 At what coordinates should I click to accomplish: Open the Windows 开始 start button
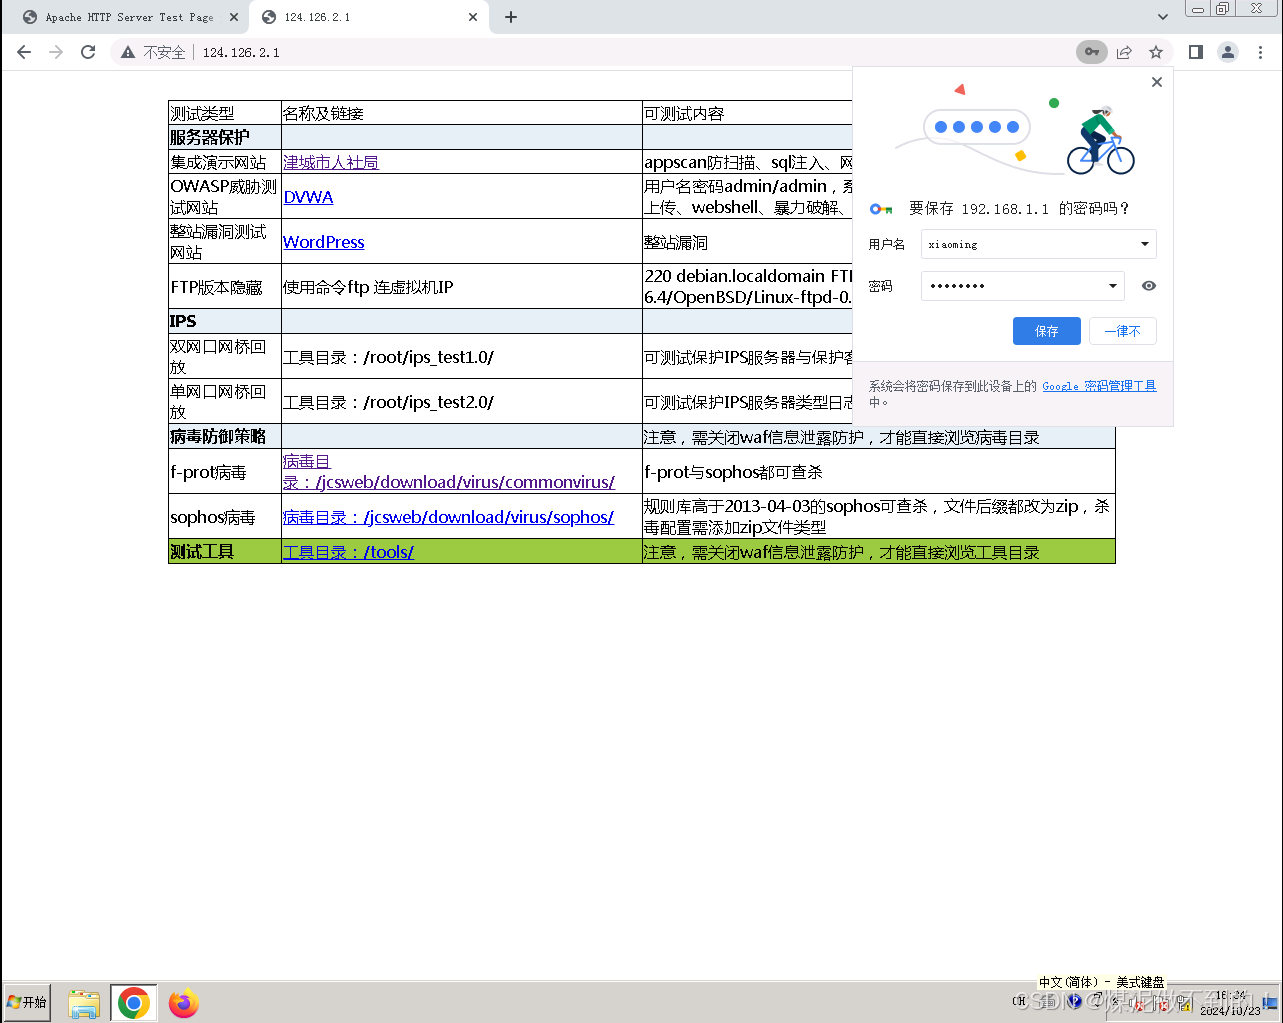point(27,1002)
